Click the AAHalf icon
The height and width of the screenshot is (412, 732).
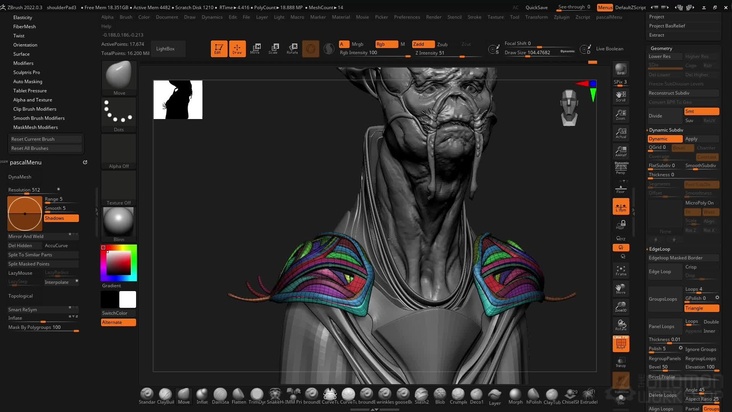pos(620,151)
